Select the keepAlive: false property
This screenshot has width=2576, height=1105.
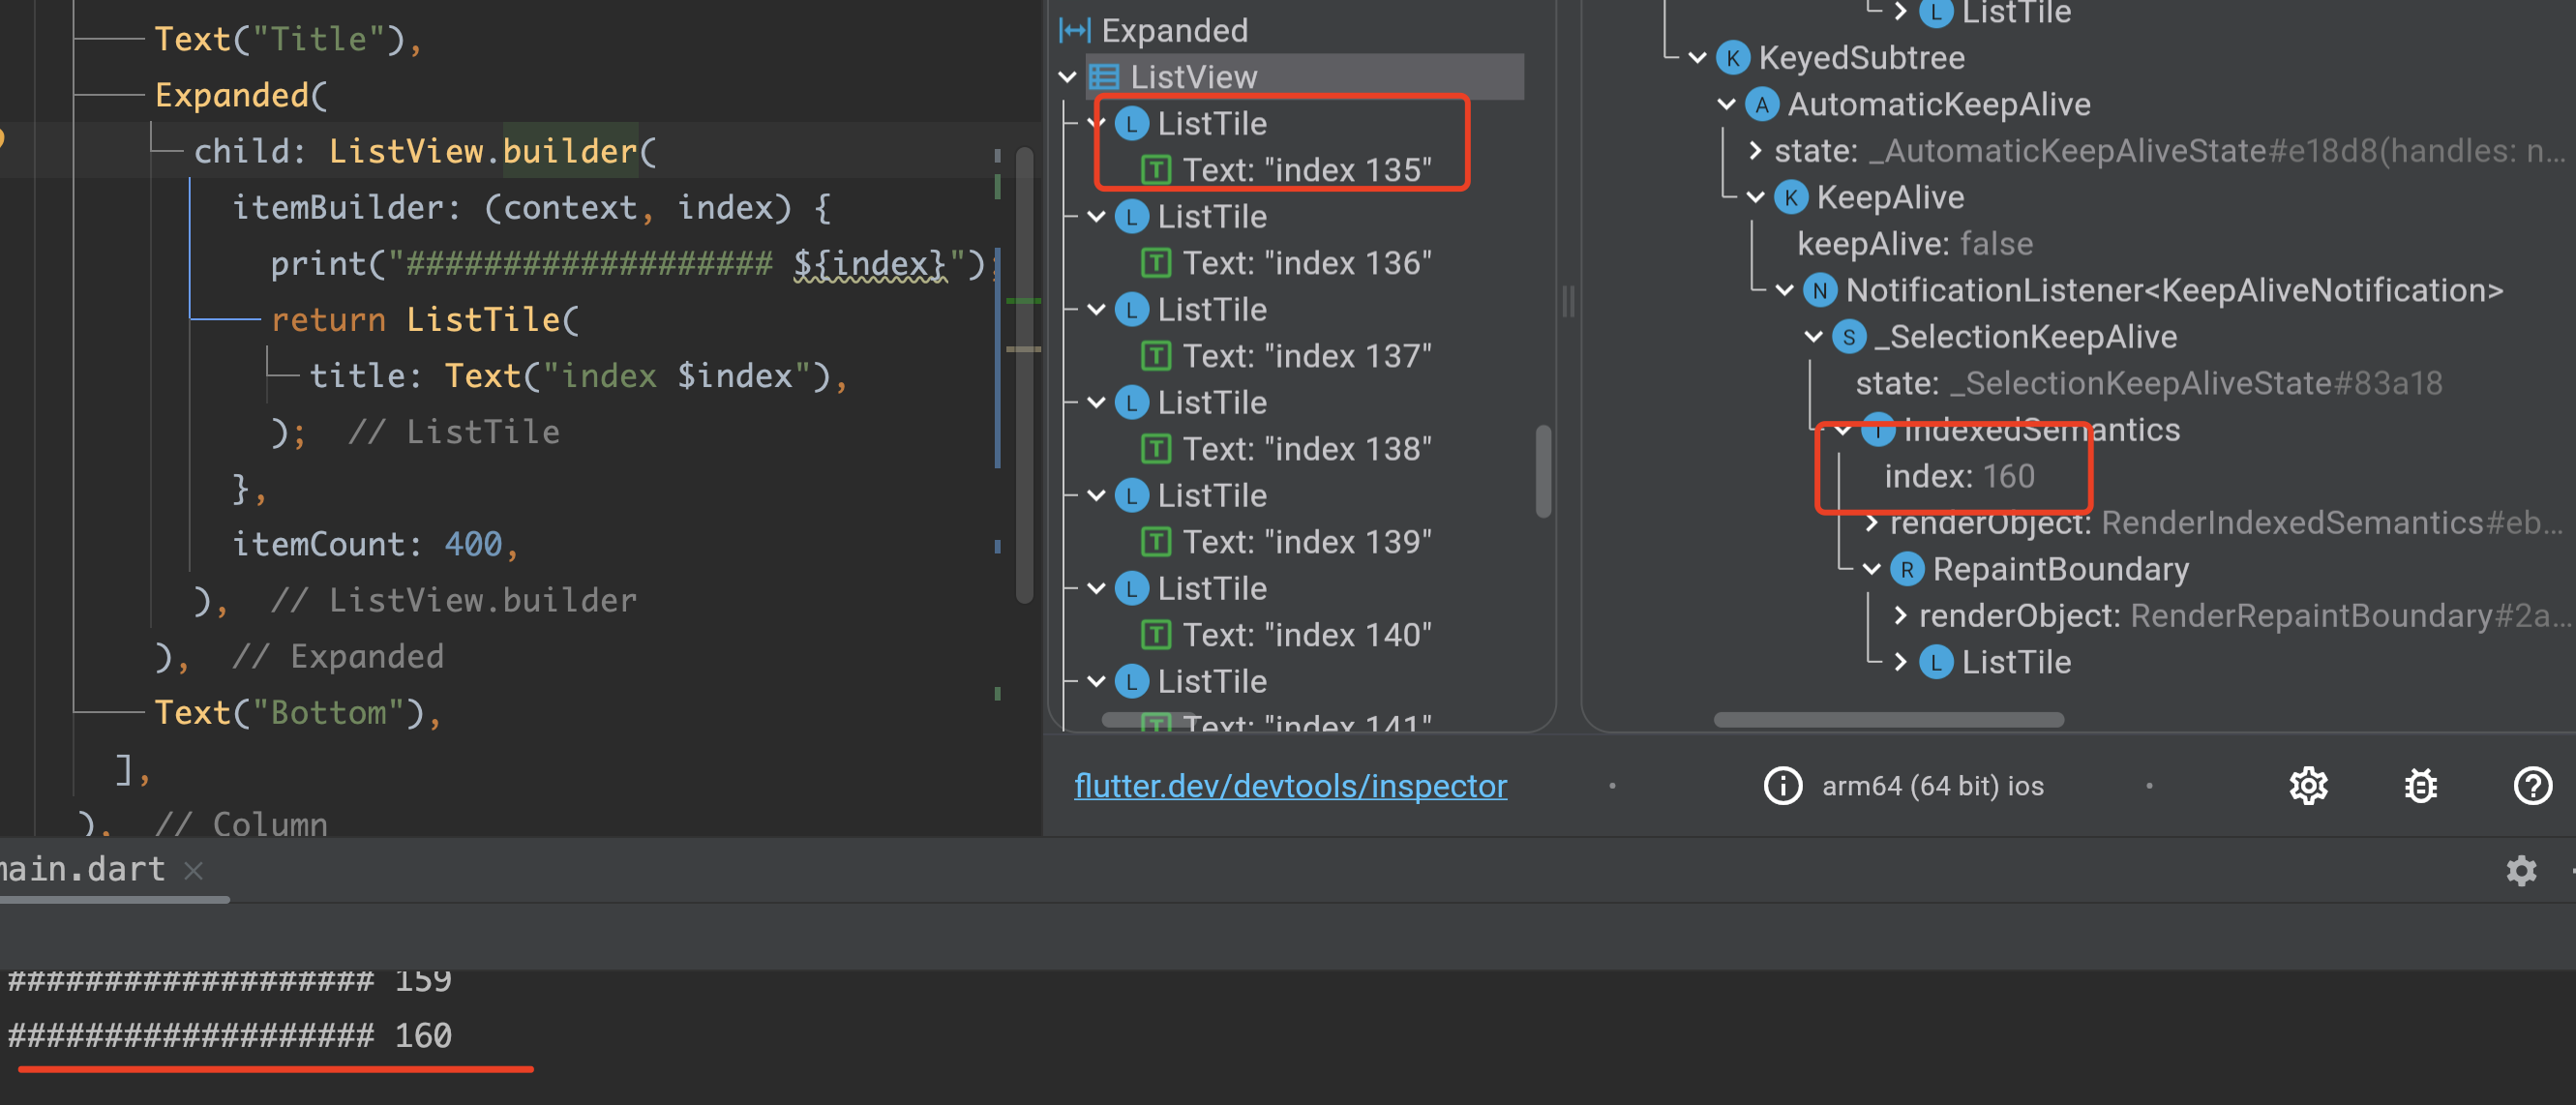point(1914,244)
